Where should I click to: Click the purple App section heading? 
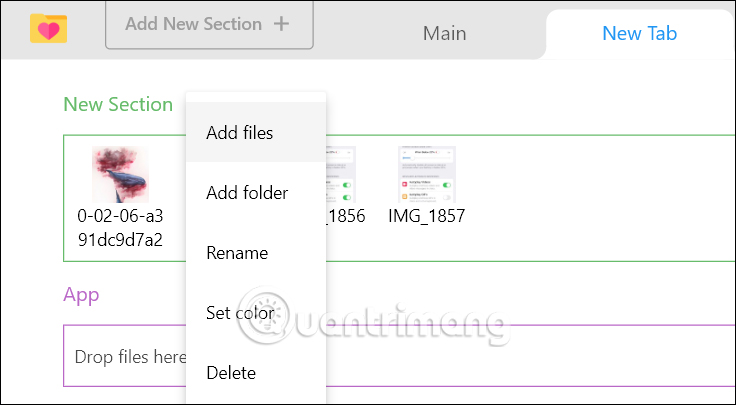(81, 294)
